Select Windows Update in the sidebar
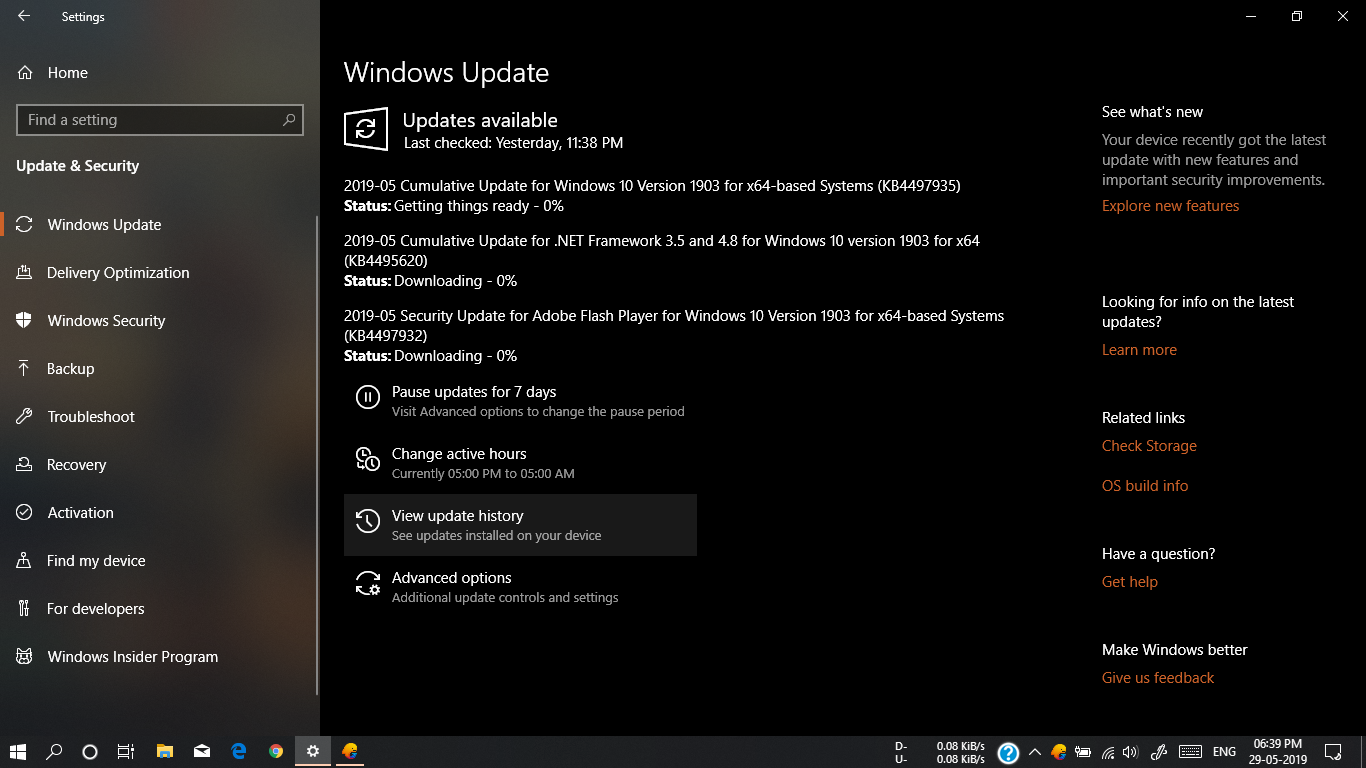Viewport: 1366px width, 768px height. (101, 224)
